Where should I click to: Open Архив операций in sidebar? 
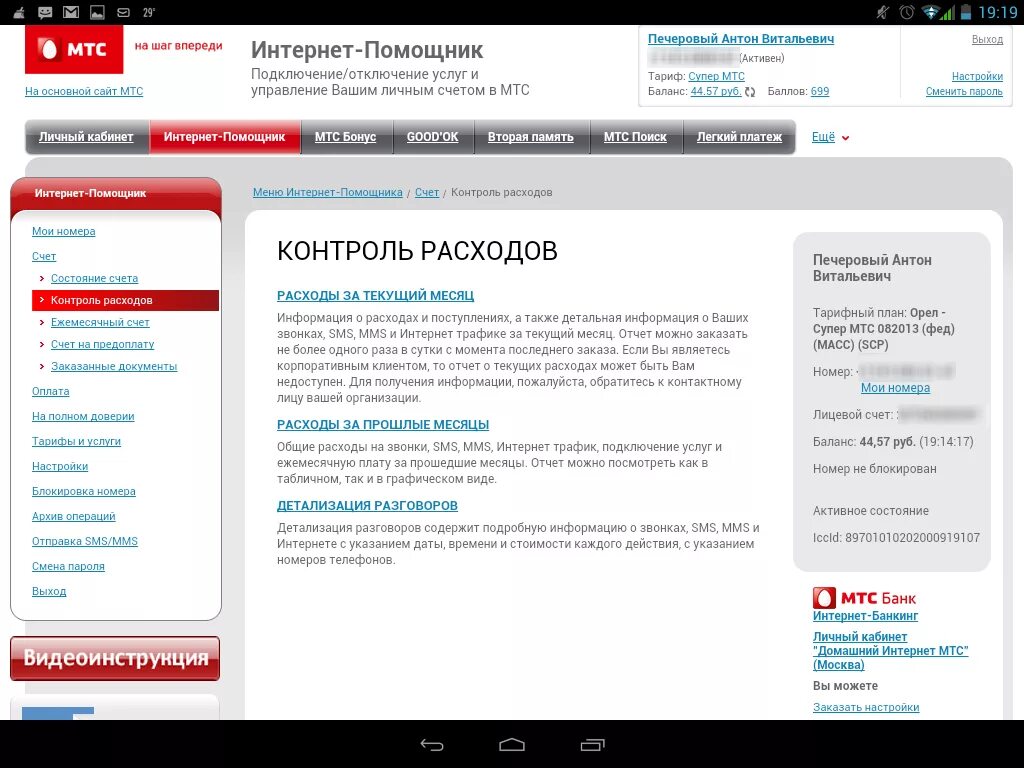[73, 516]
